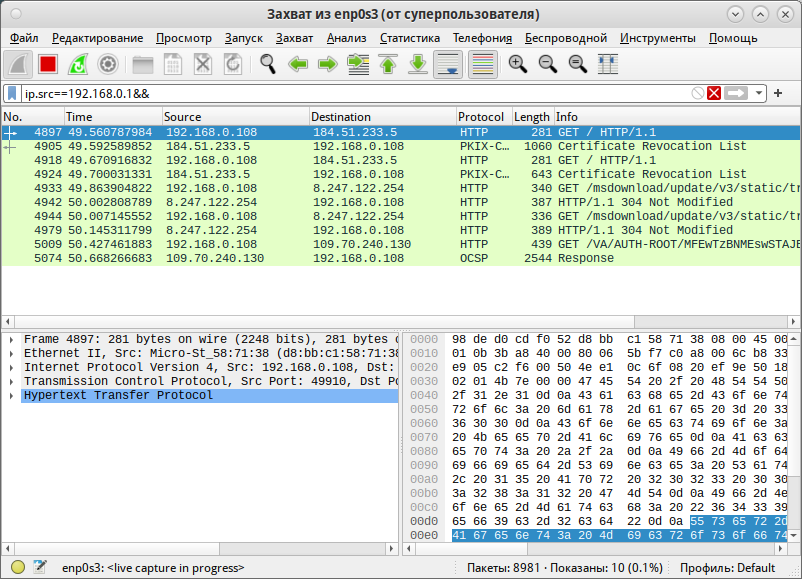Click the display filter input field
802x579 pixels.
point(356,94)
